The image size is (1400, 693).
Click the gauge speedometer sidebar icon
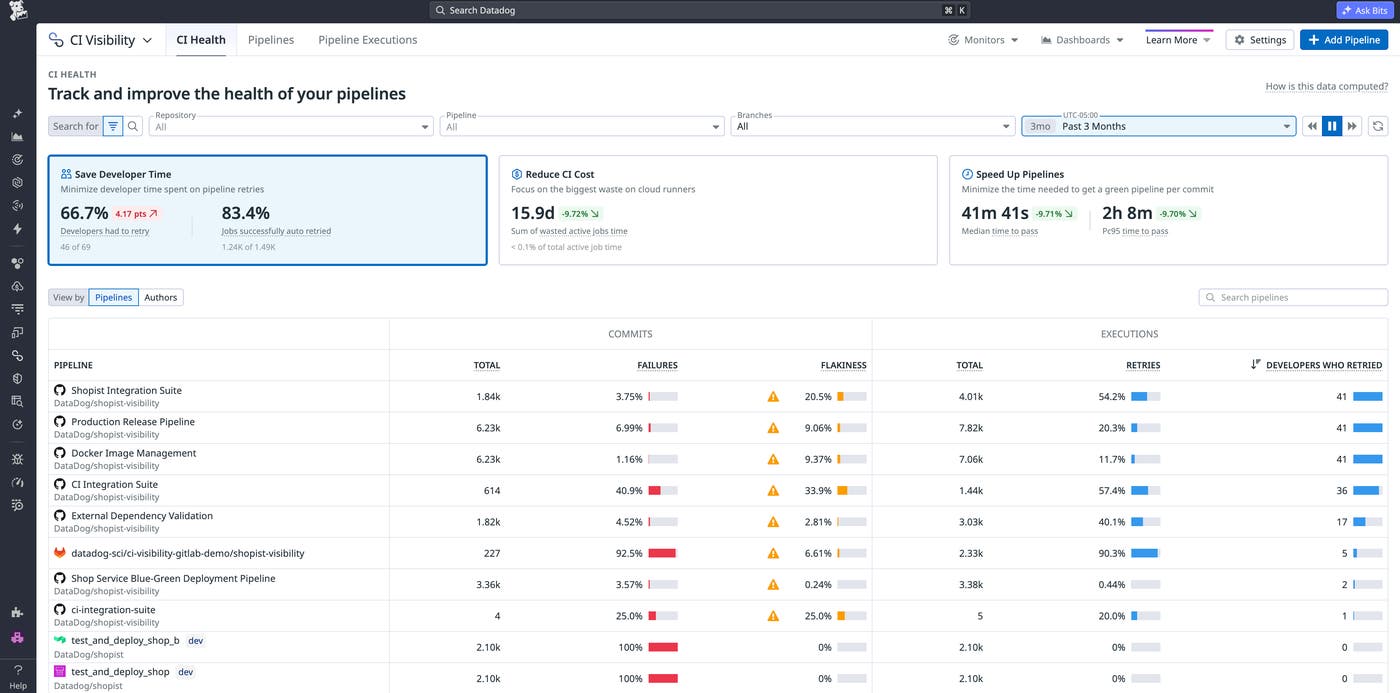(17, 482)
